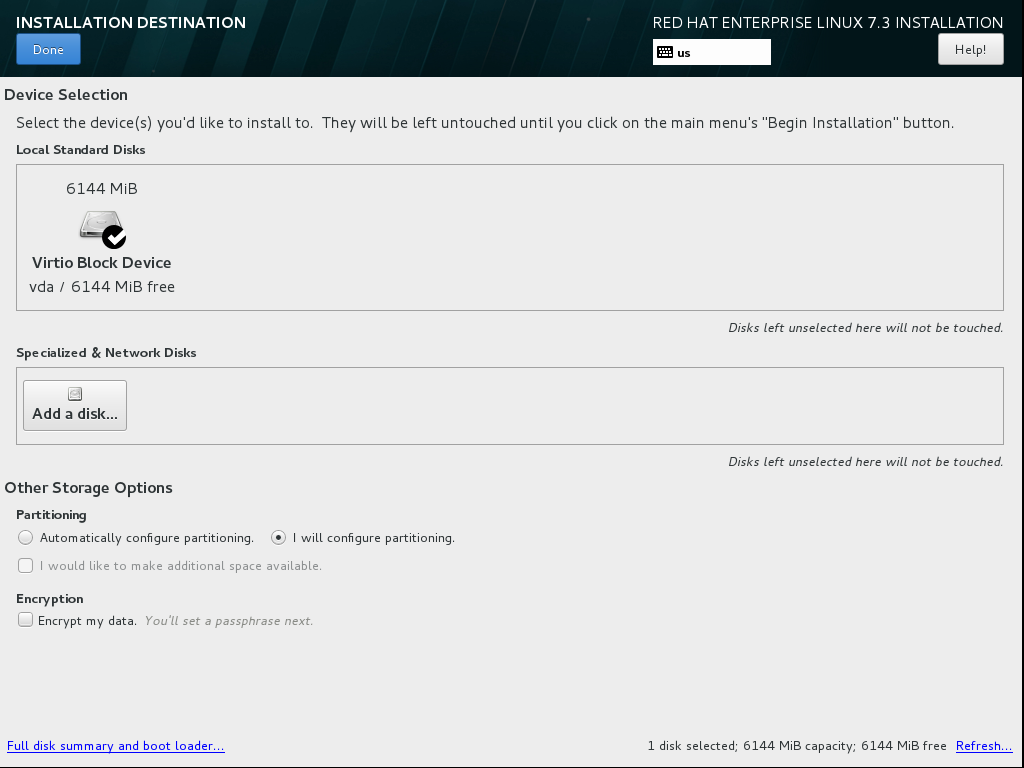
Task: Click the 1 disk selected status text
Action: click(x=797, y=746)
